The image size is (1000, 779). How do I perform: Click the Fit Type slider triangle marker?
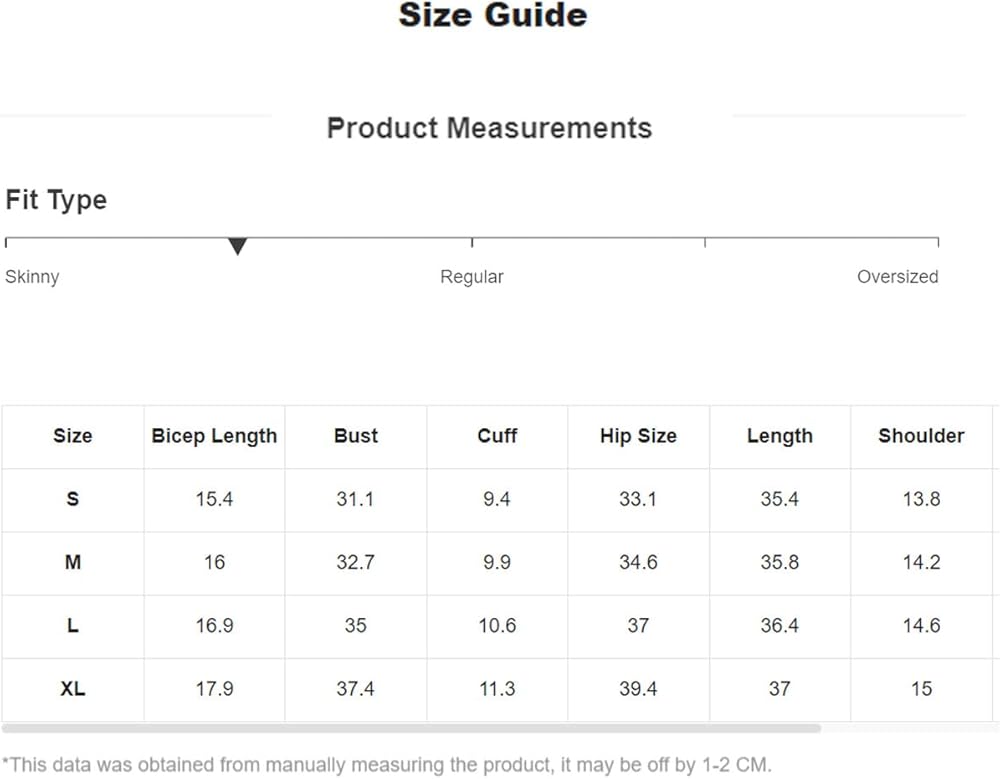(237, 246)
